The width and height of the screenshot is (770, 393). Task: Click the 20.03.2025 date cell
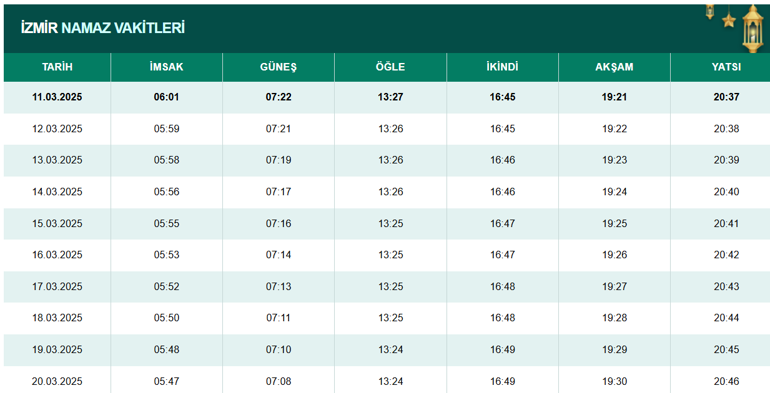(x=57, y=381)
